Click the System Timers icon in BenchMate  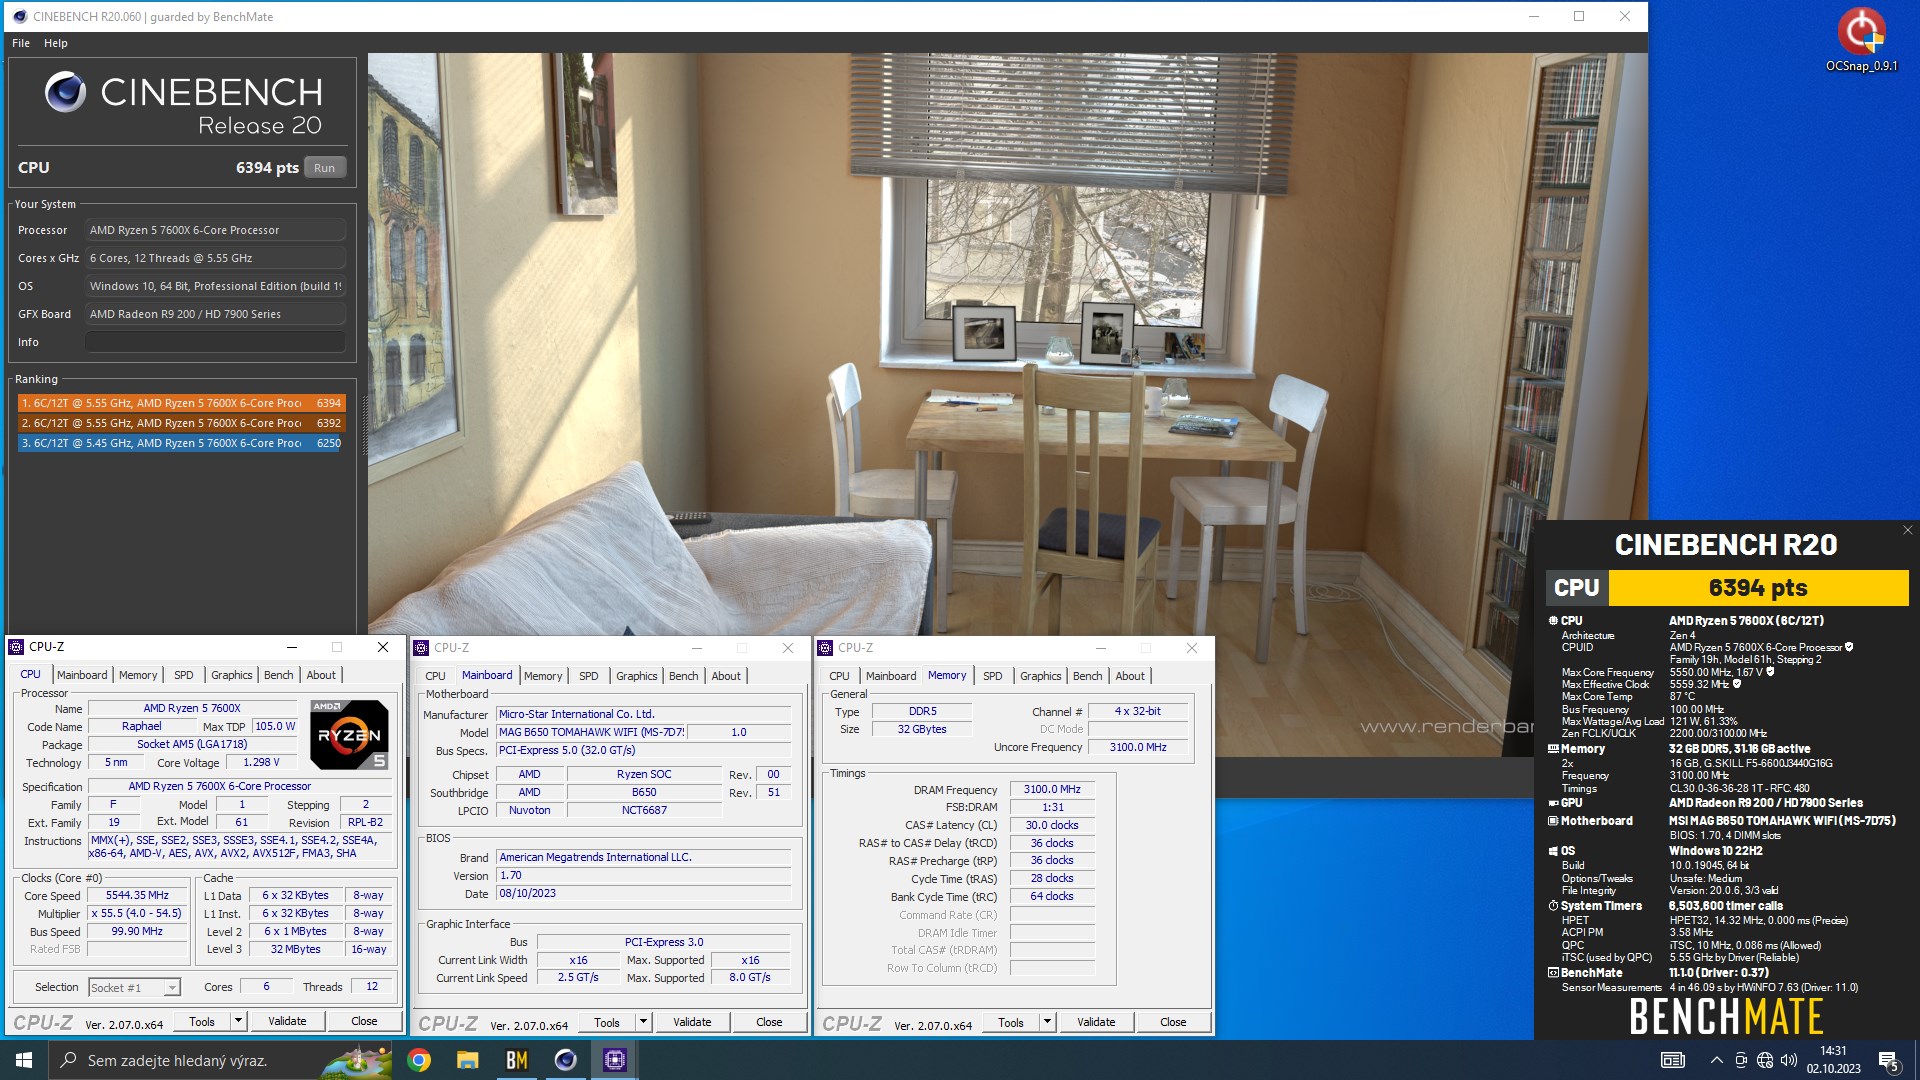[1553, 906]
